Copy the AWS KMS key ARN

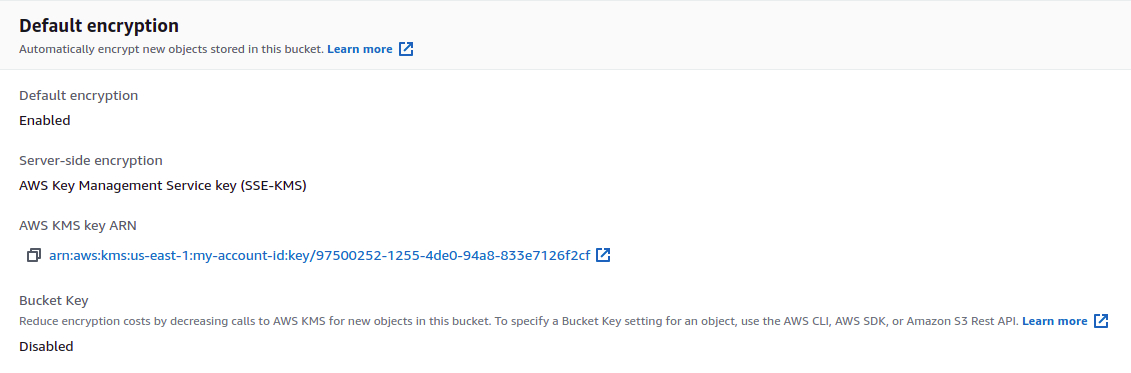coord(33,255)
